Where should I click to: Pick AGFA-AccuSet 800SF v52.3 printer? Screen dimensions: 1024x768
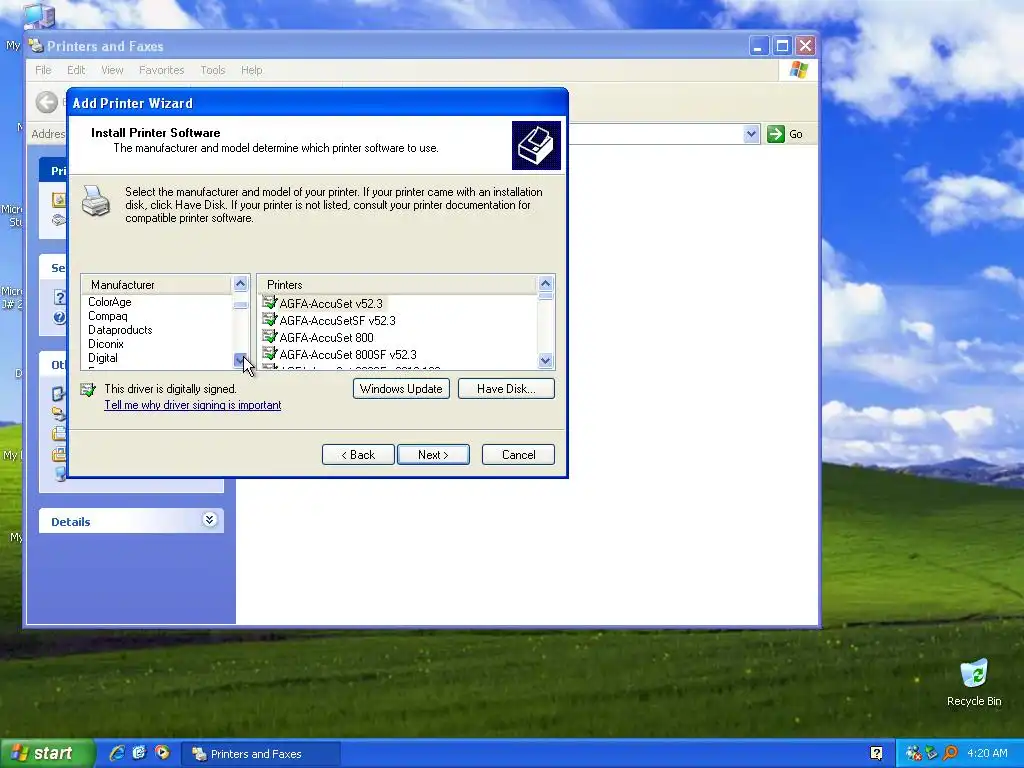[x=348, y=355]
